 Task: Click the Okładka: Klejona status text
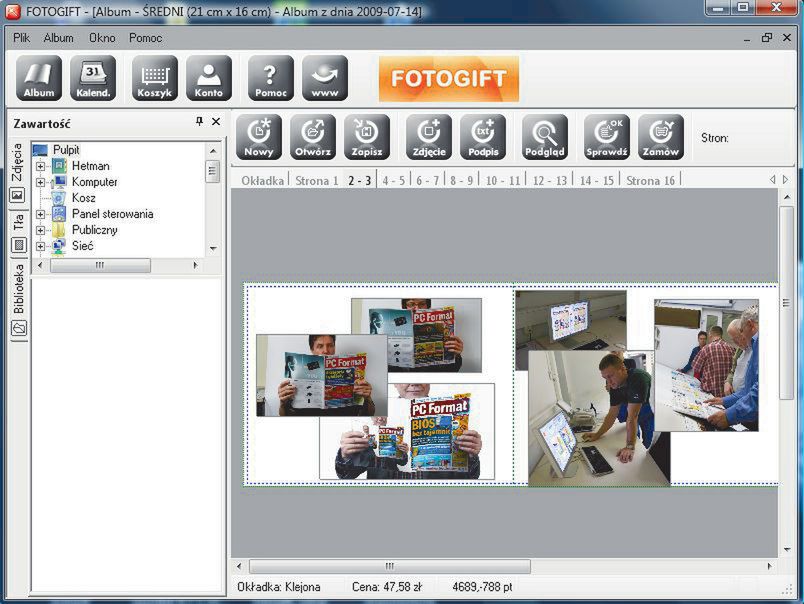[x=278, y=587]
